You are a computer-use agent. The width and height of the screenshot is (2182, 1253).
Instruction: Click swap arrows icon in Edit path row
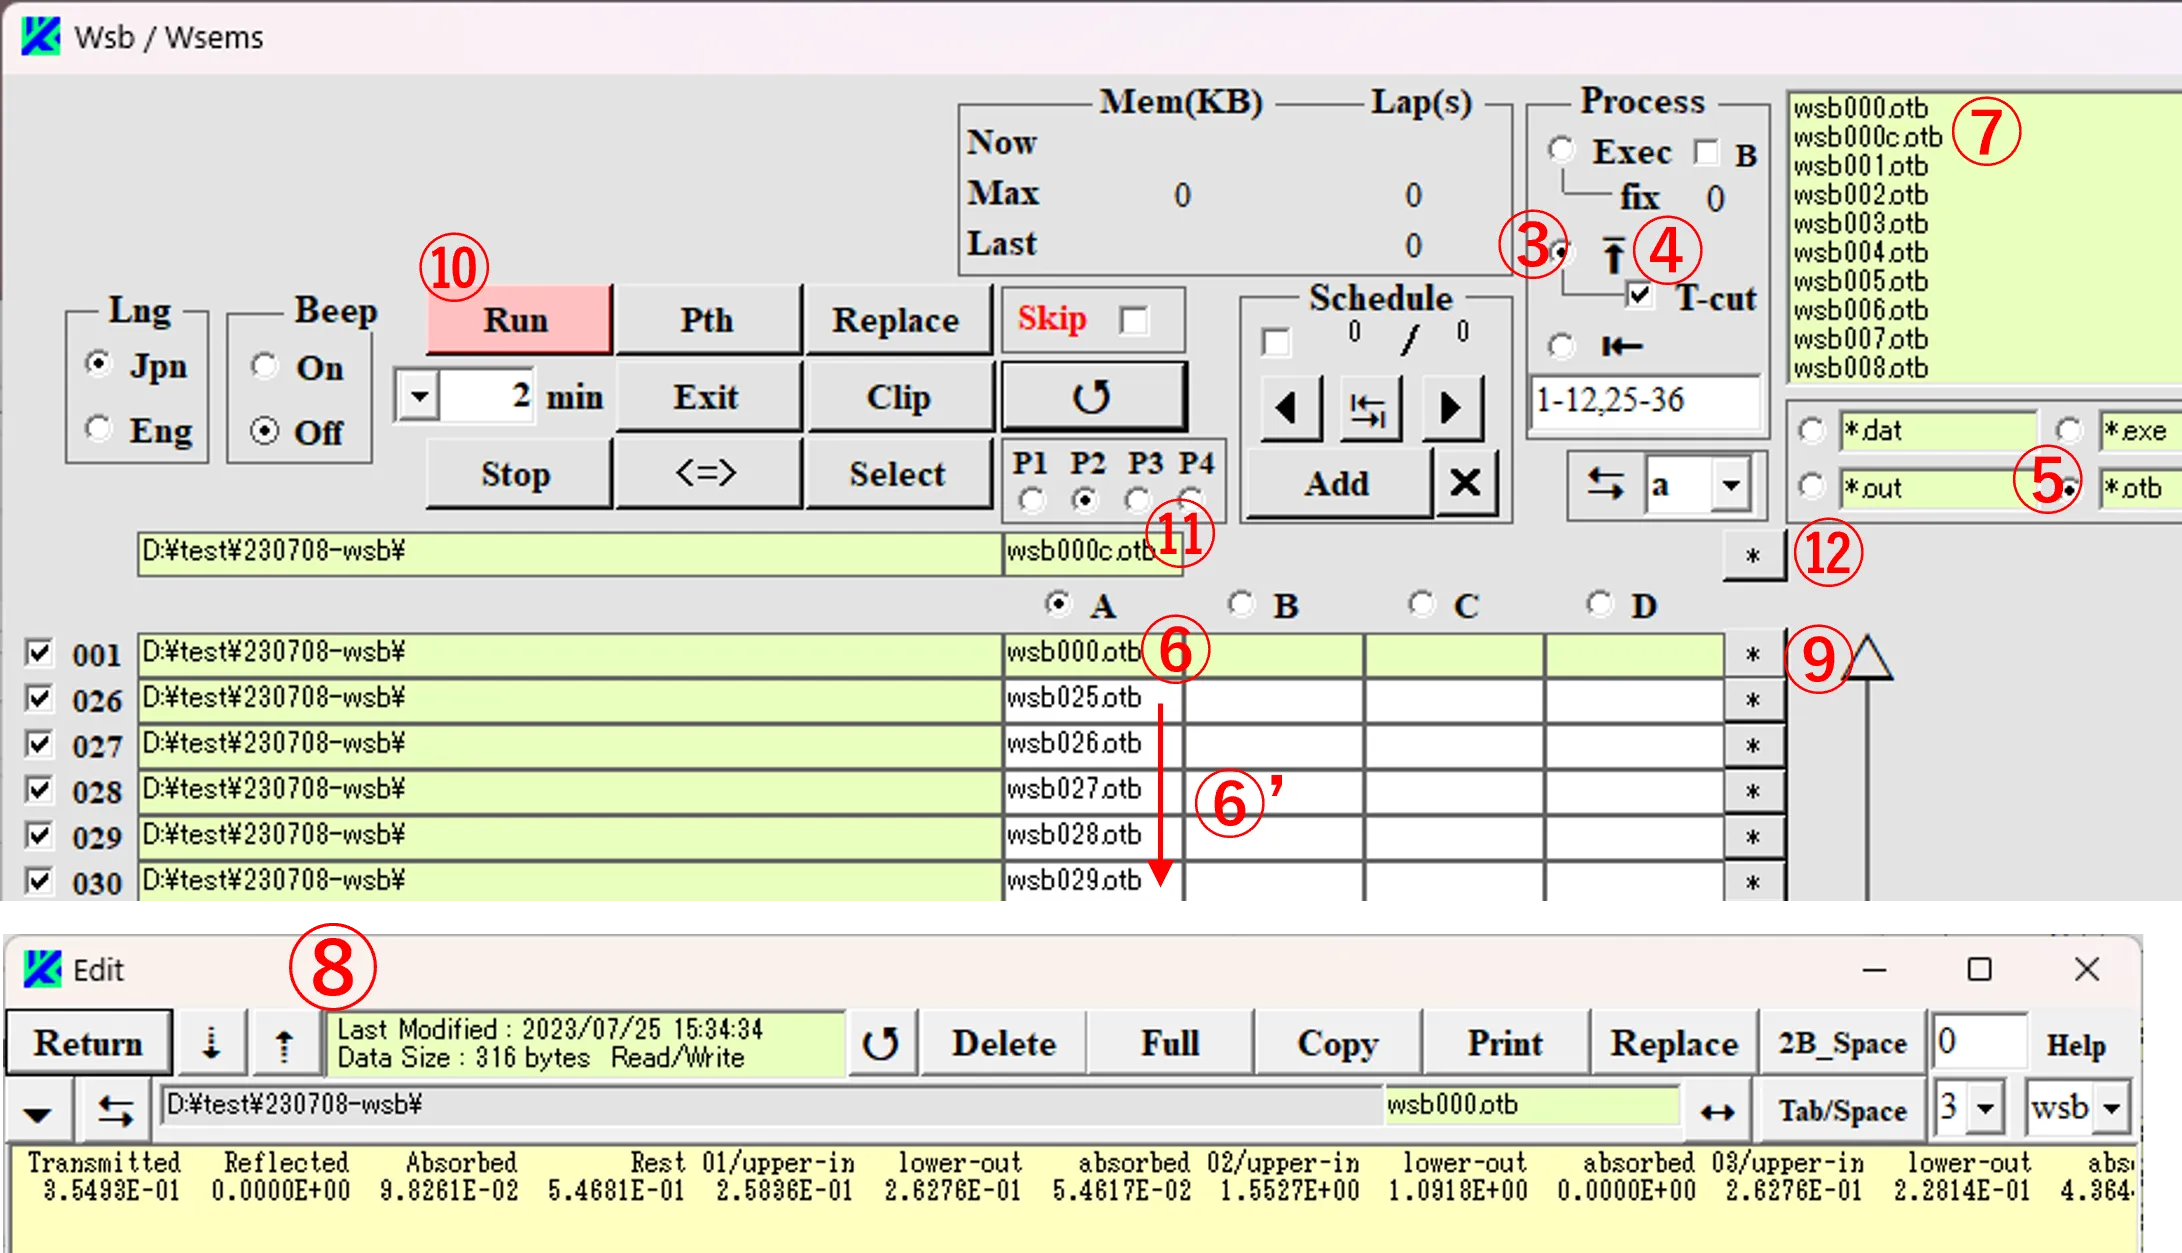(115, 1110)
